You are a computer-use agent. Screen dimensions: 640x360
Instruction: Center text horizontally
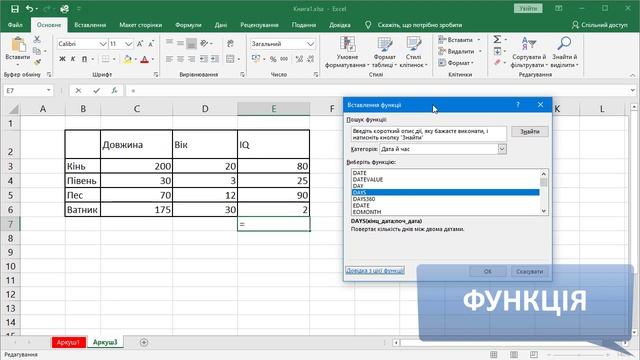pyautogui.click(x=180, y=59)
